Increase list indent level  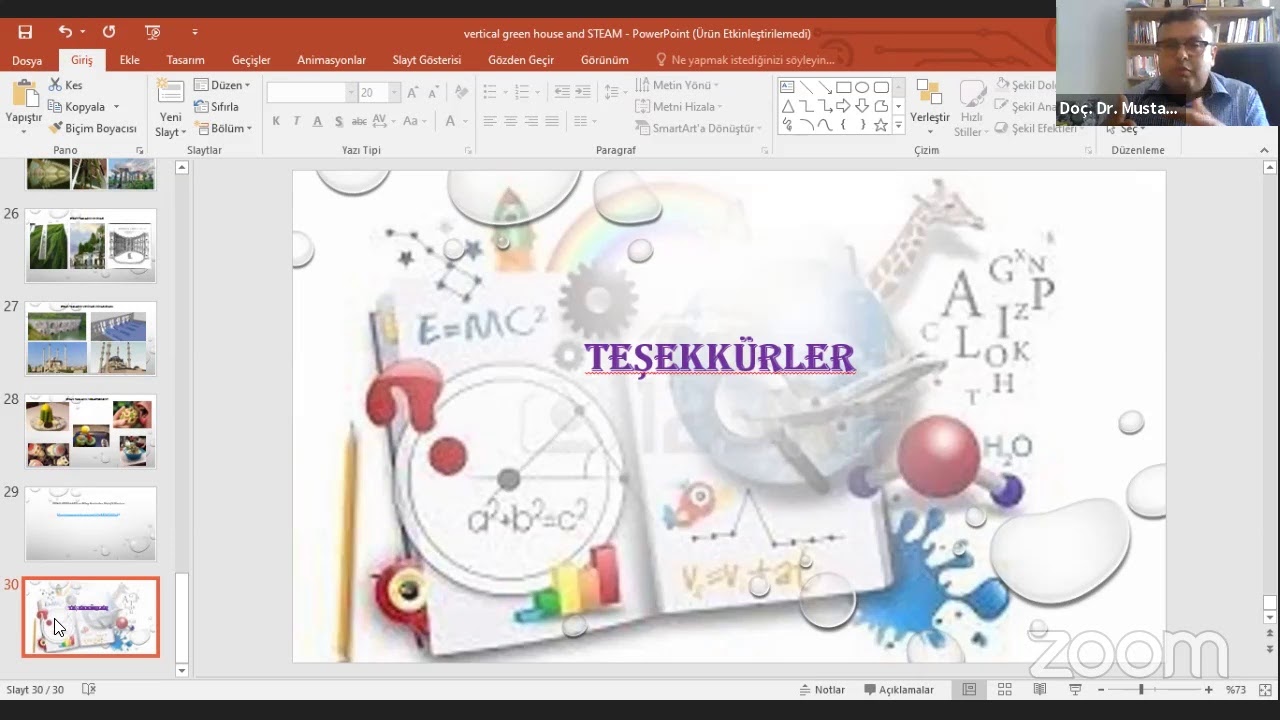(x=582, y=92)
